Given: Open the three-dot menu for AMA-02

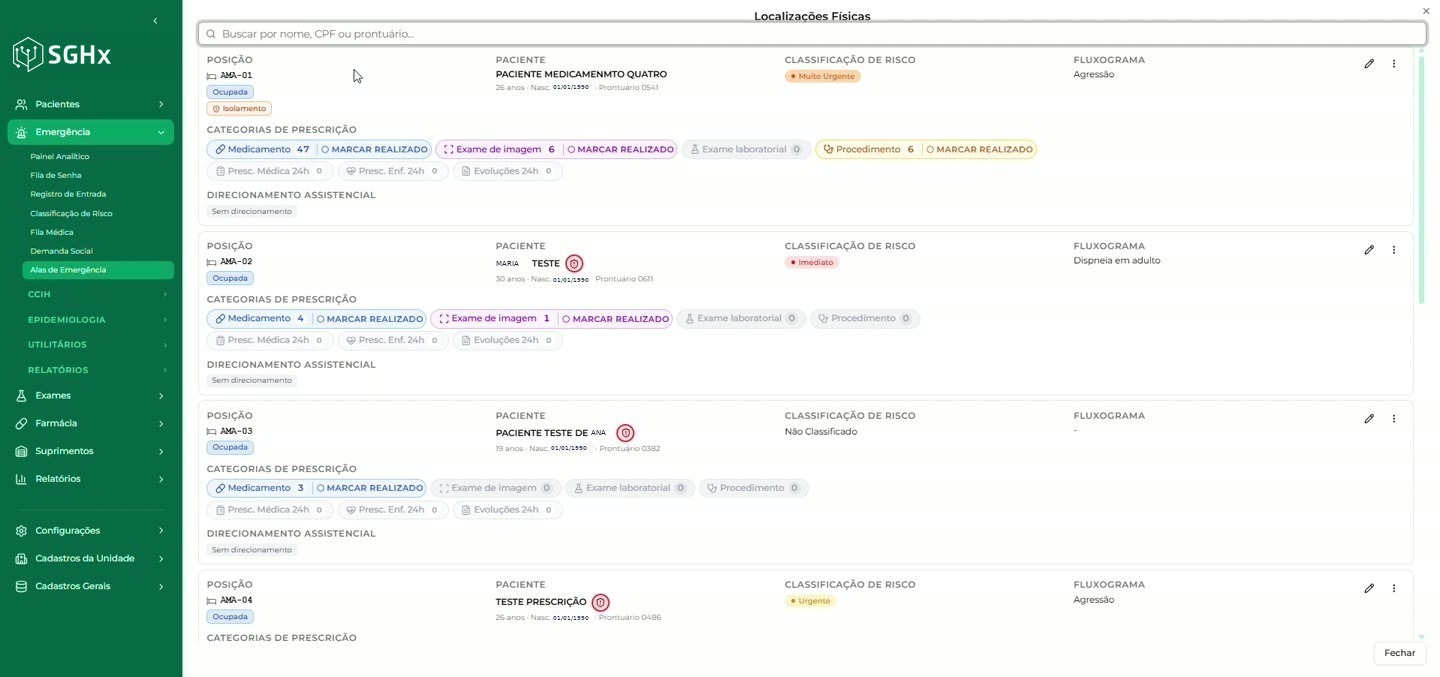Looking at the screenshot, I should (x=1394, y=250).
